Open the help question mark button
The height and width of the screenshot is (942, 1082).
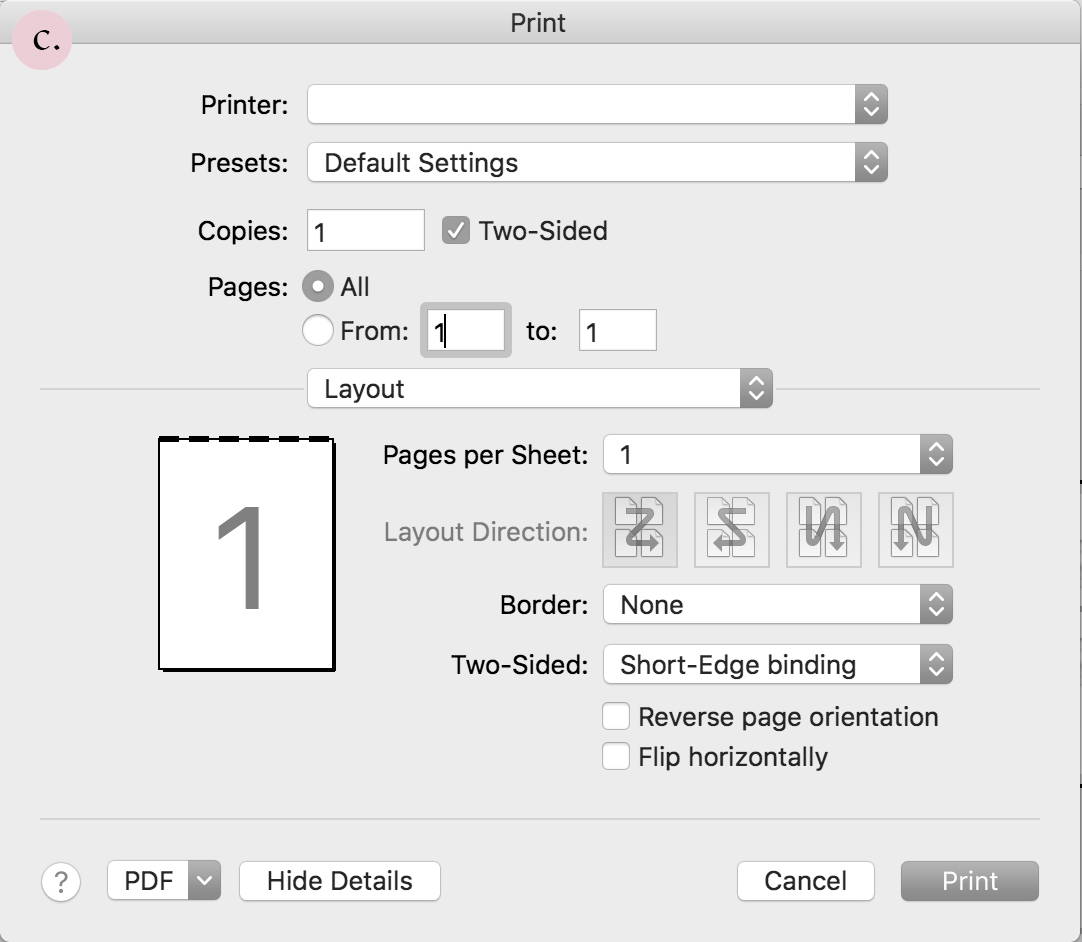click(x=61, y=881)
